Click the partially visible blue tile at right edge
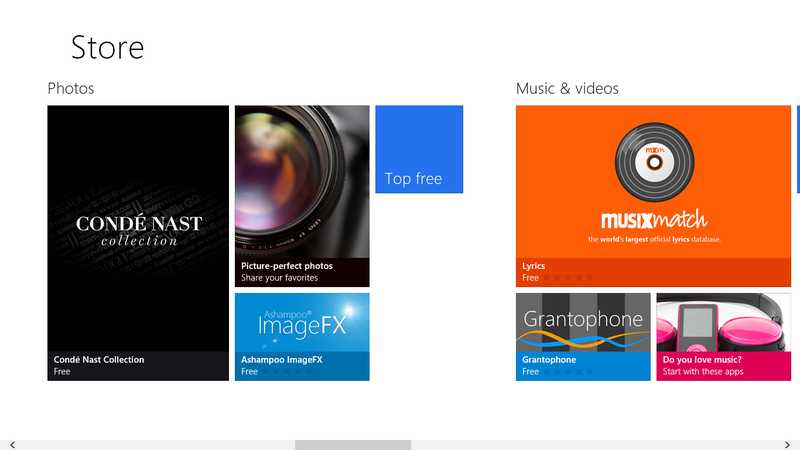 coord(798,149)
